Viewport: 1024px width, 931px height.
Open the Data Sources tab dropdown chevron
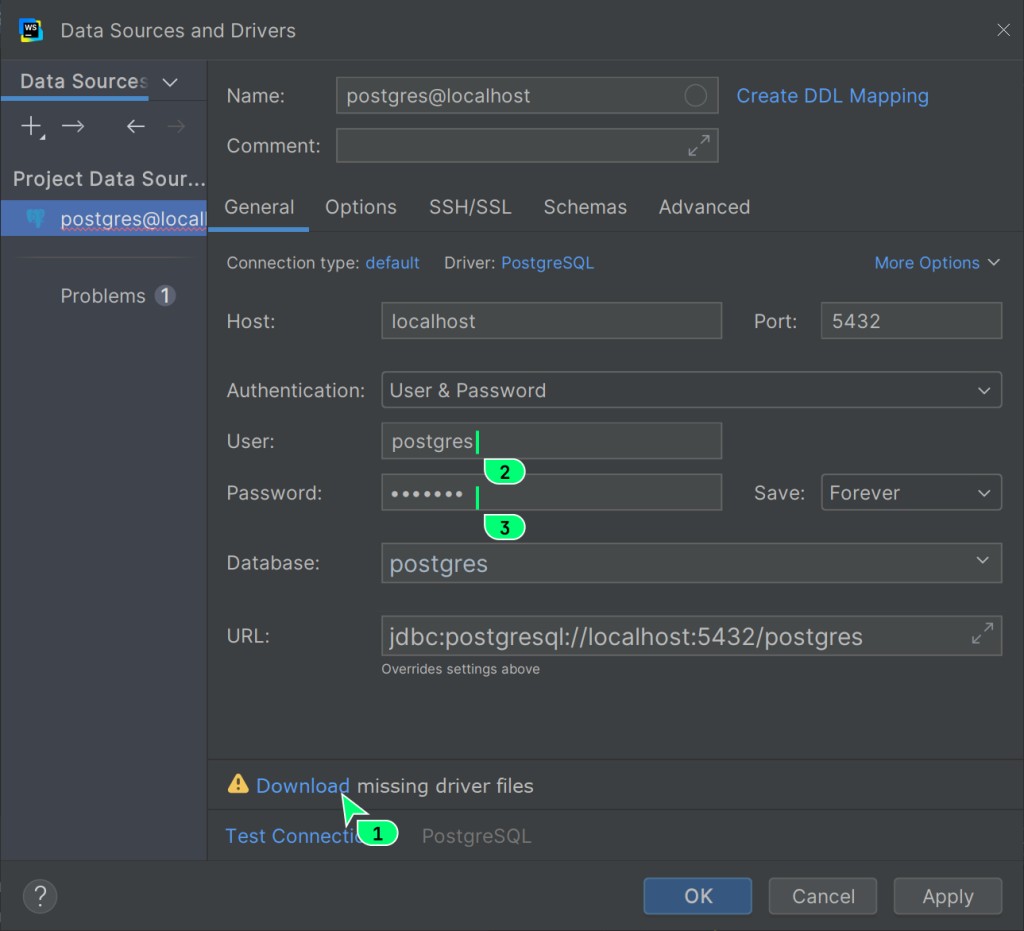tap(170, 82)
